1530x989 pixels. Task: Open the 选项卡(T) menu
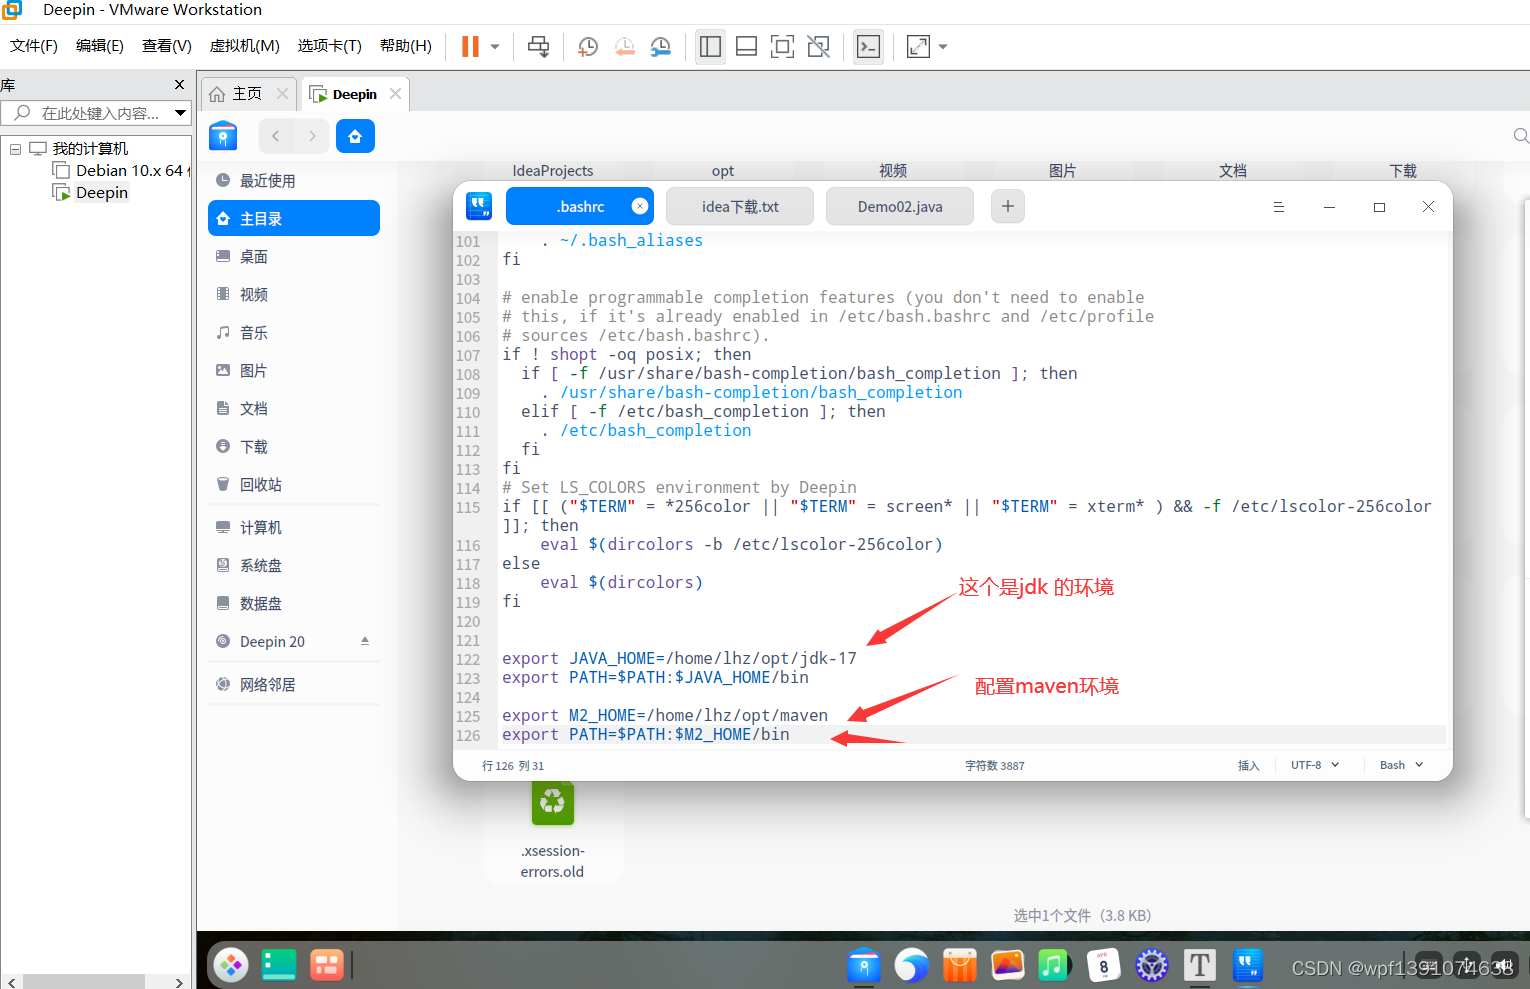(330, 46)
